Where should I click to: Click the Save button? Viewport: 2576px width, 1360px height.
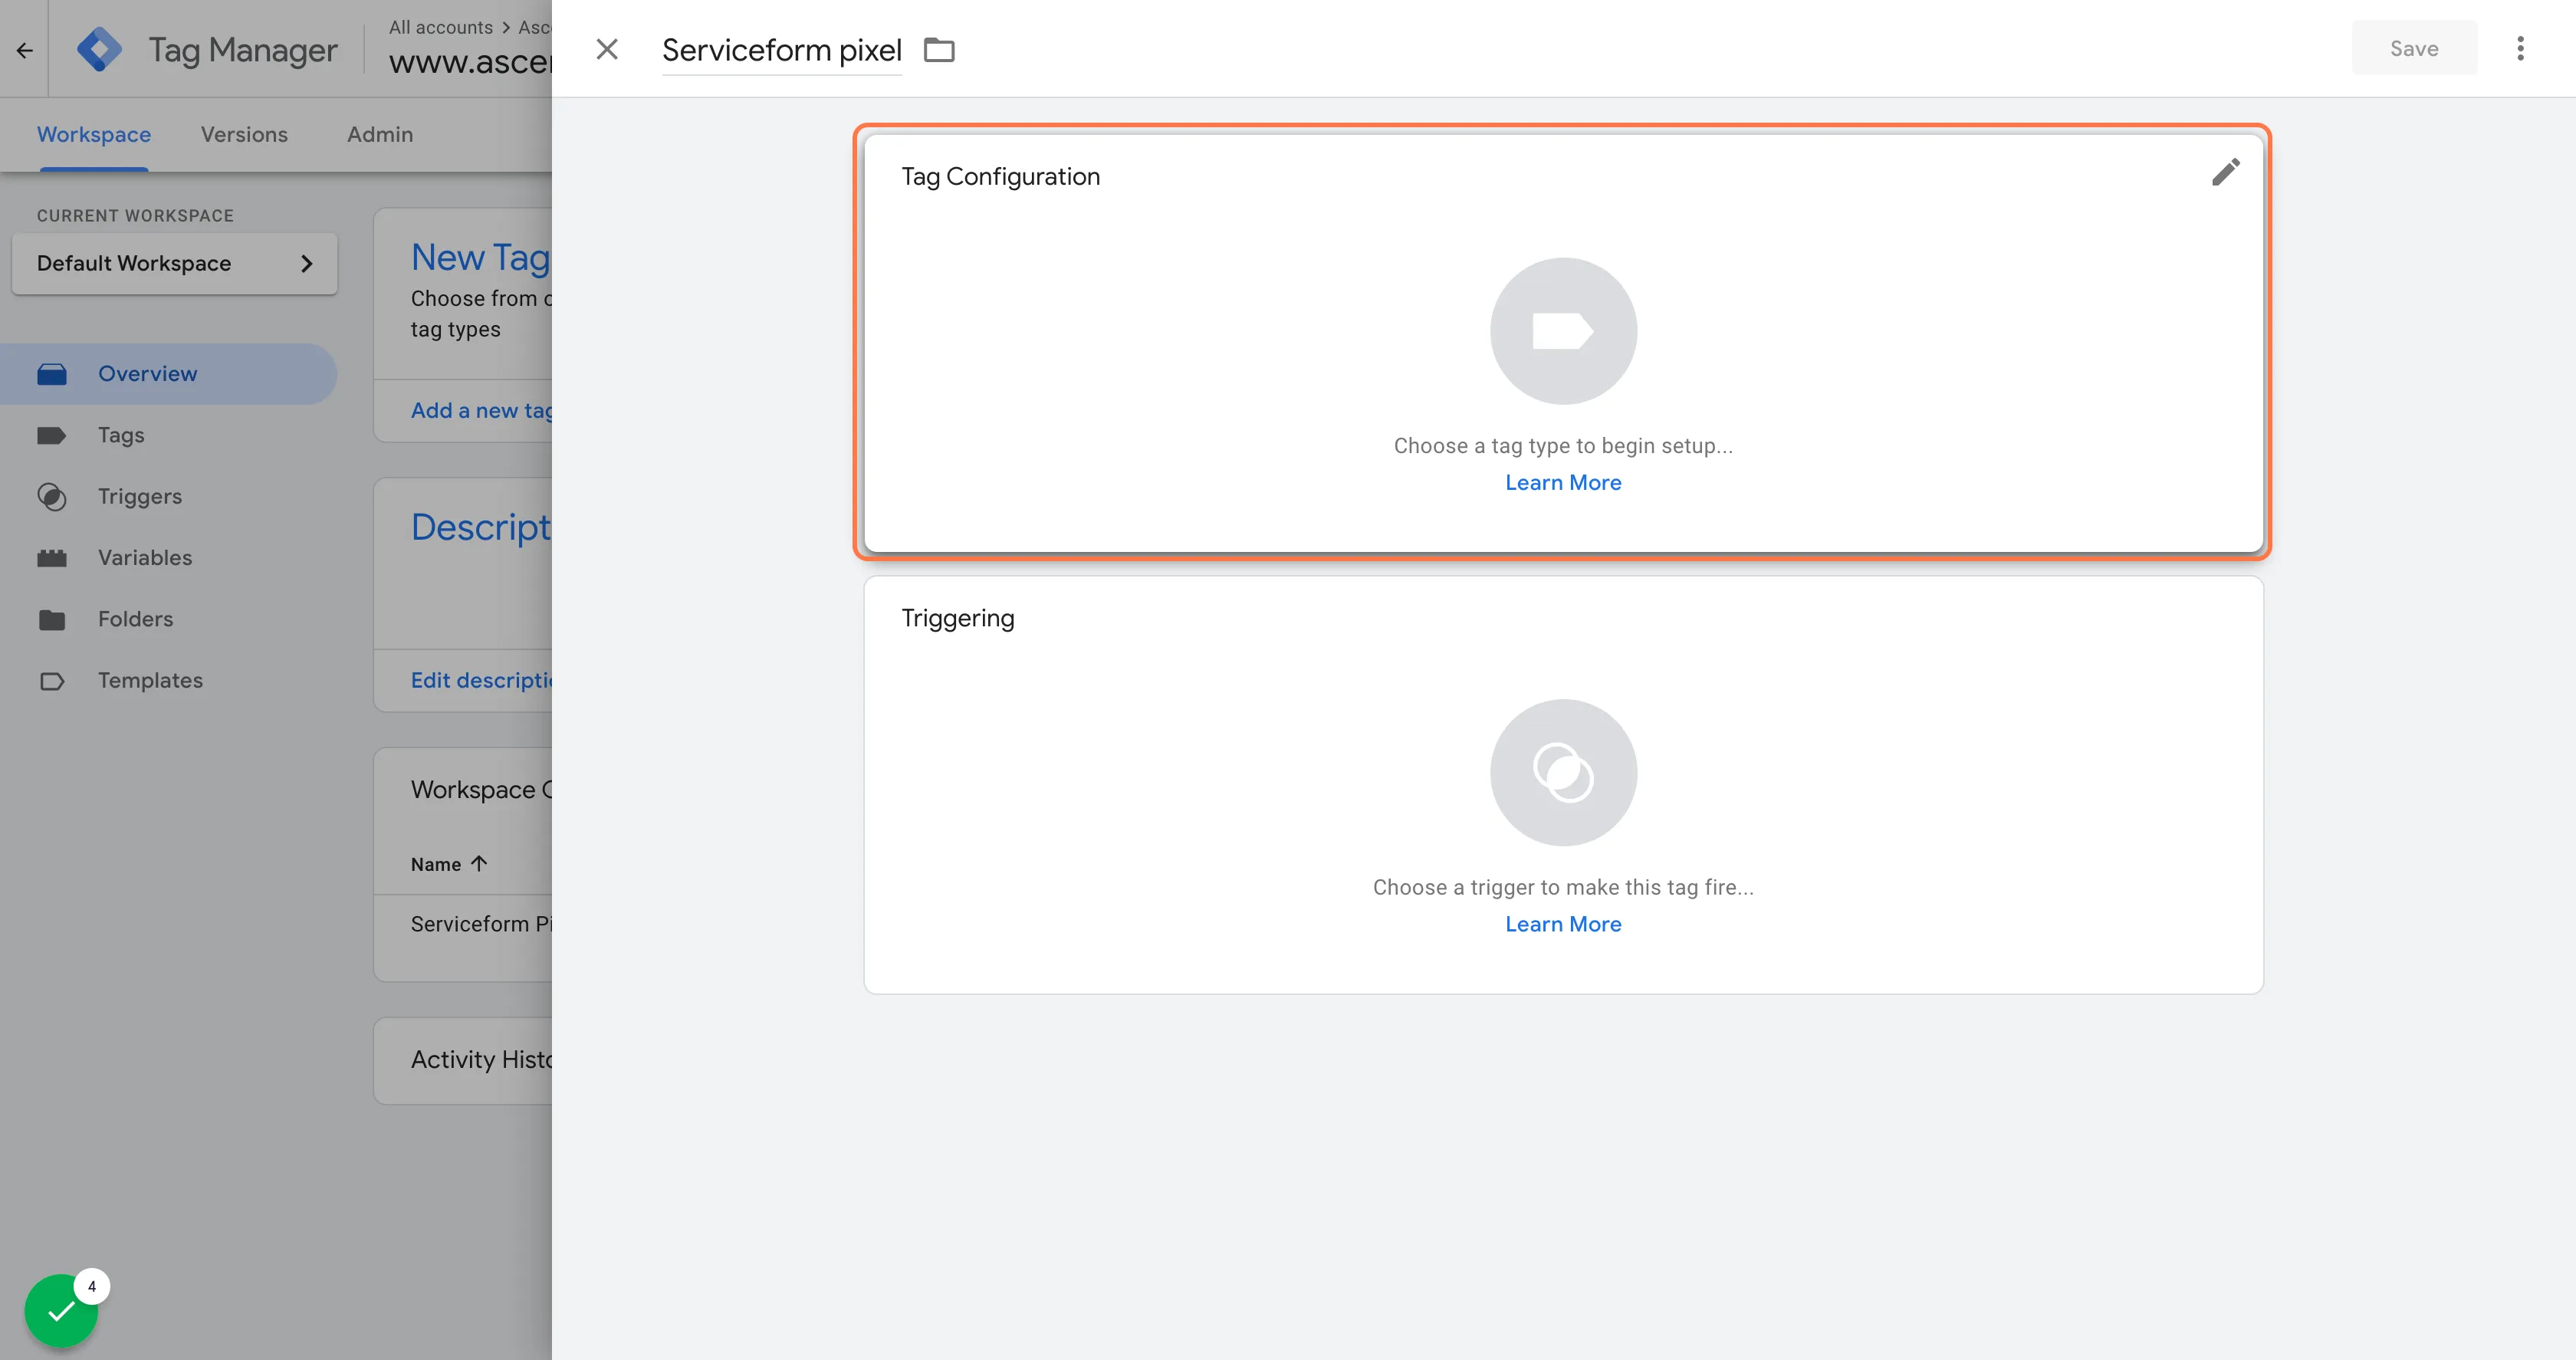(2414, 48)
